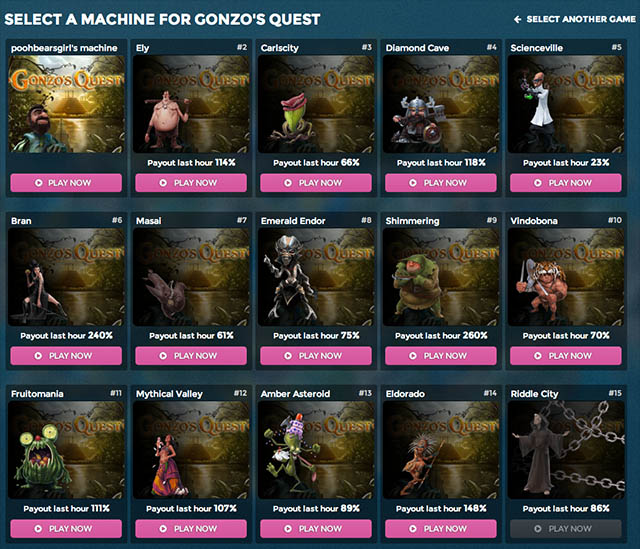The height and width of the screenshot is (549, 640).
Task: Play now on Masai machine #7
Action: [x=191, y=356]
